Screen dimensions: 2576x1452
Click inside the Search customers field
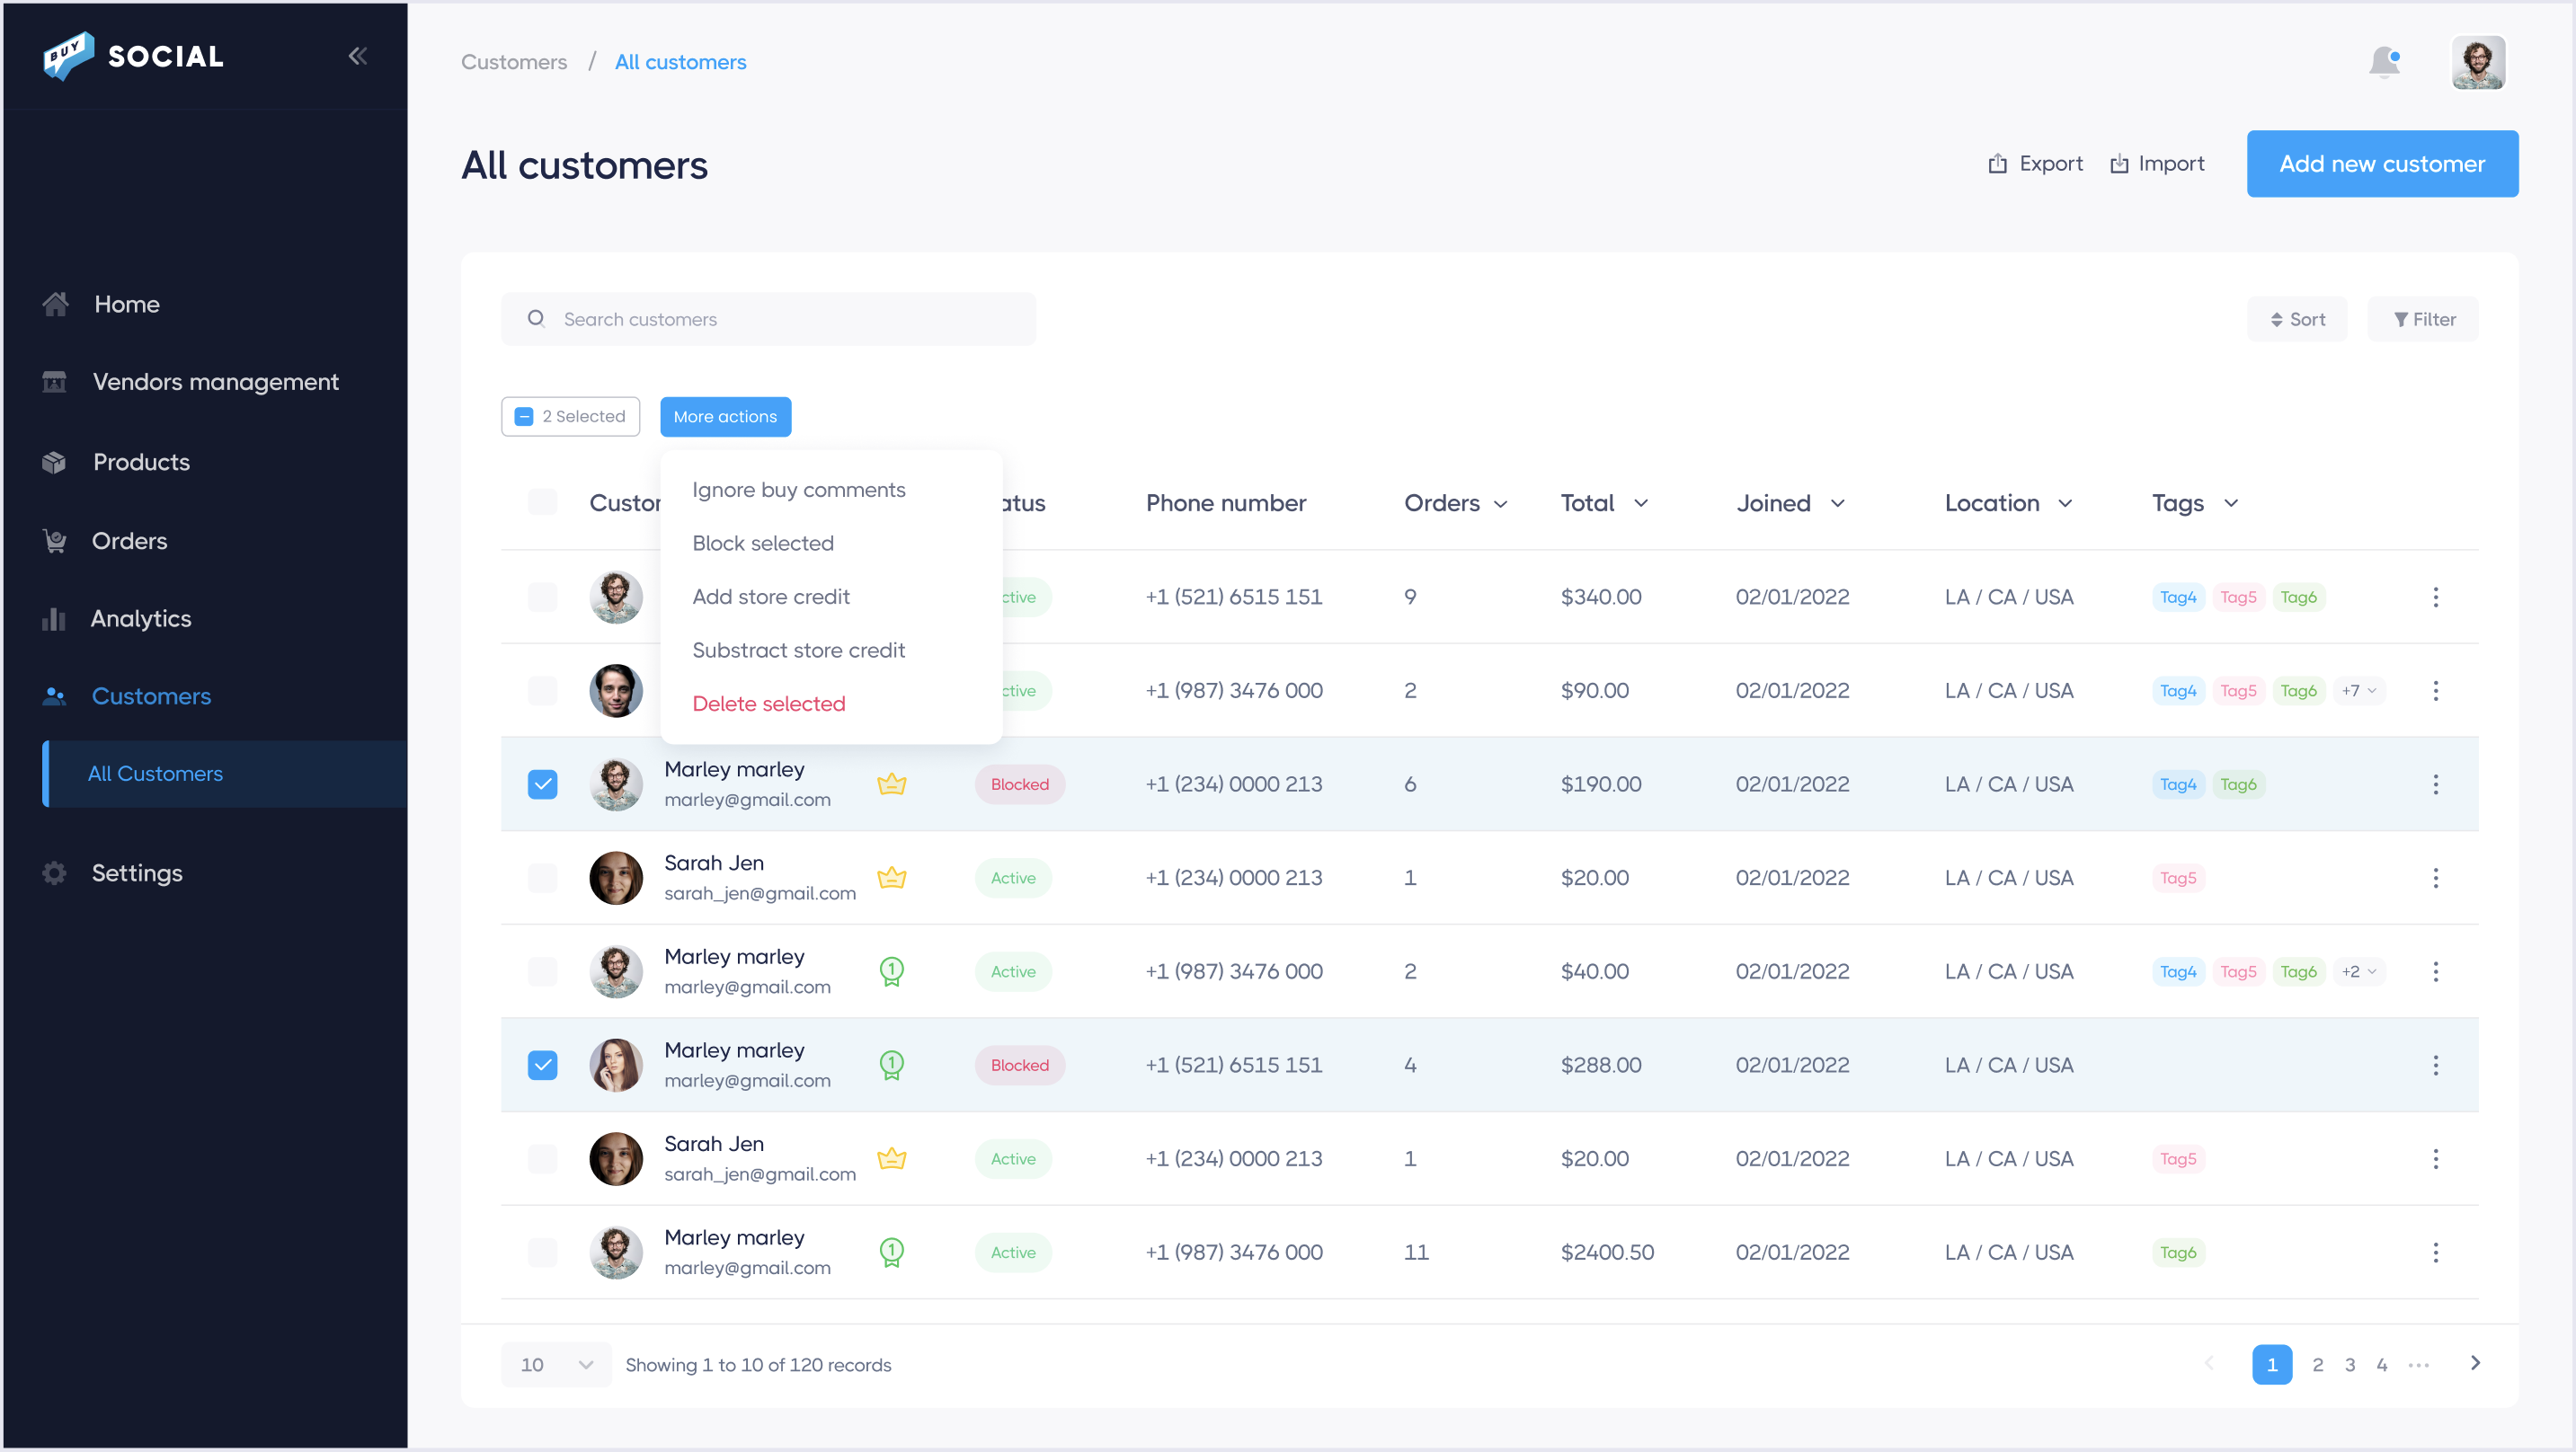(x=770, y=318)
